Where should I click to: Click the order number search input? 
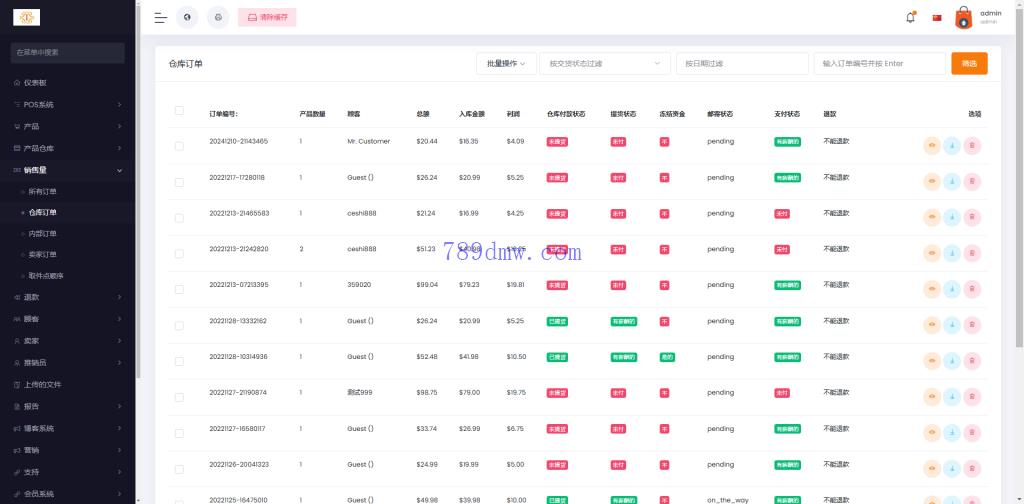[879, 63]
